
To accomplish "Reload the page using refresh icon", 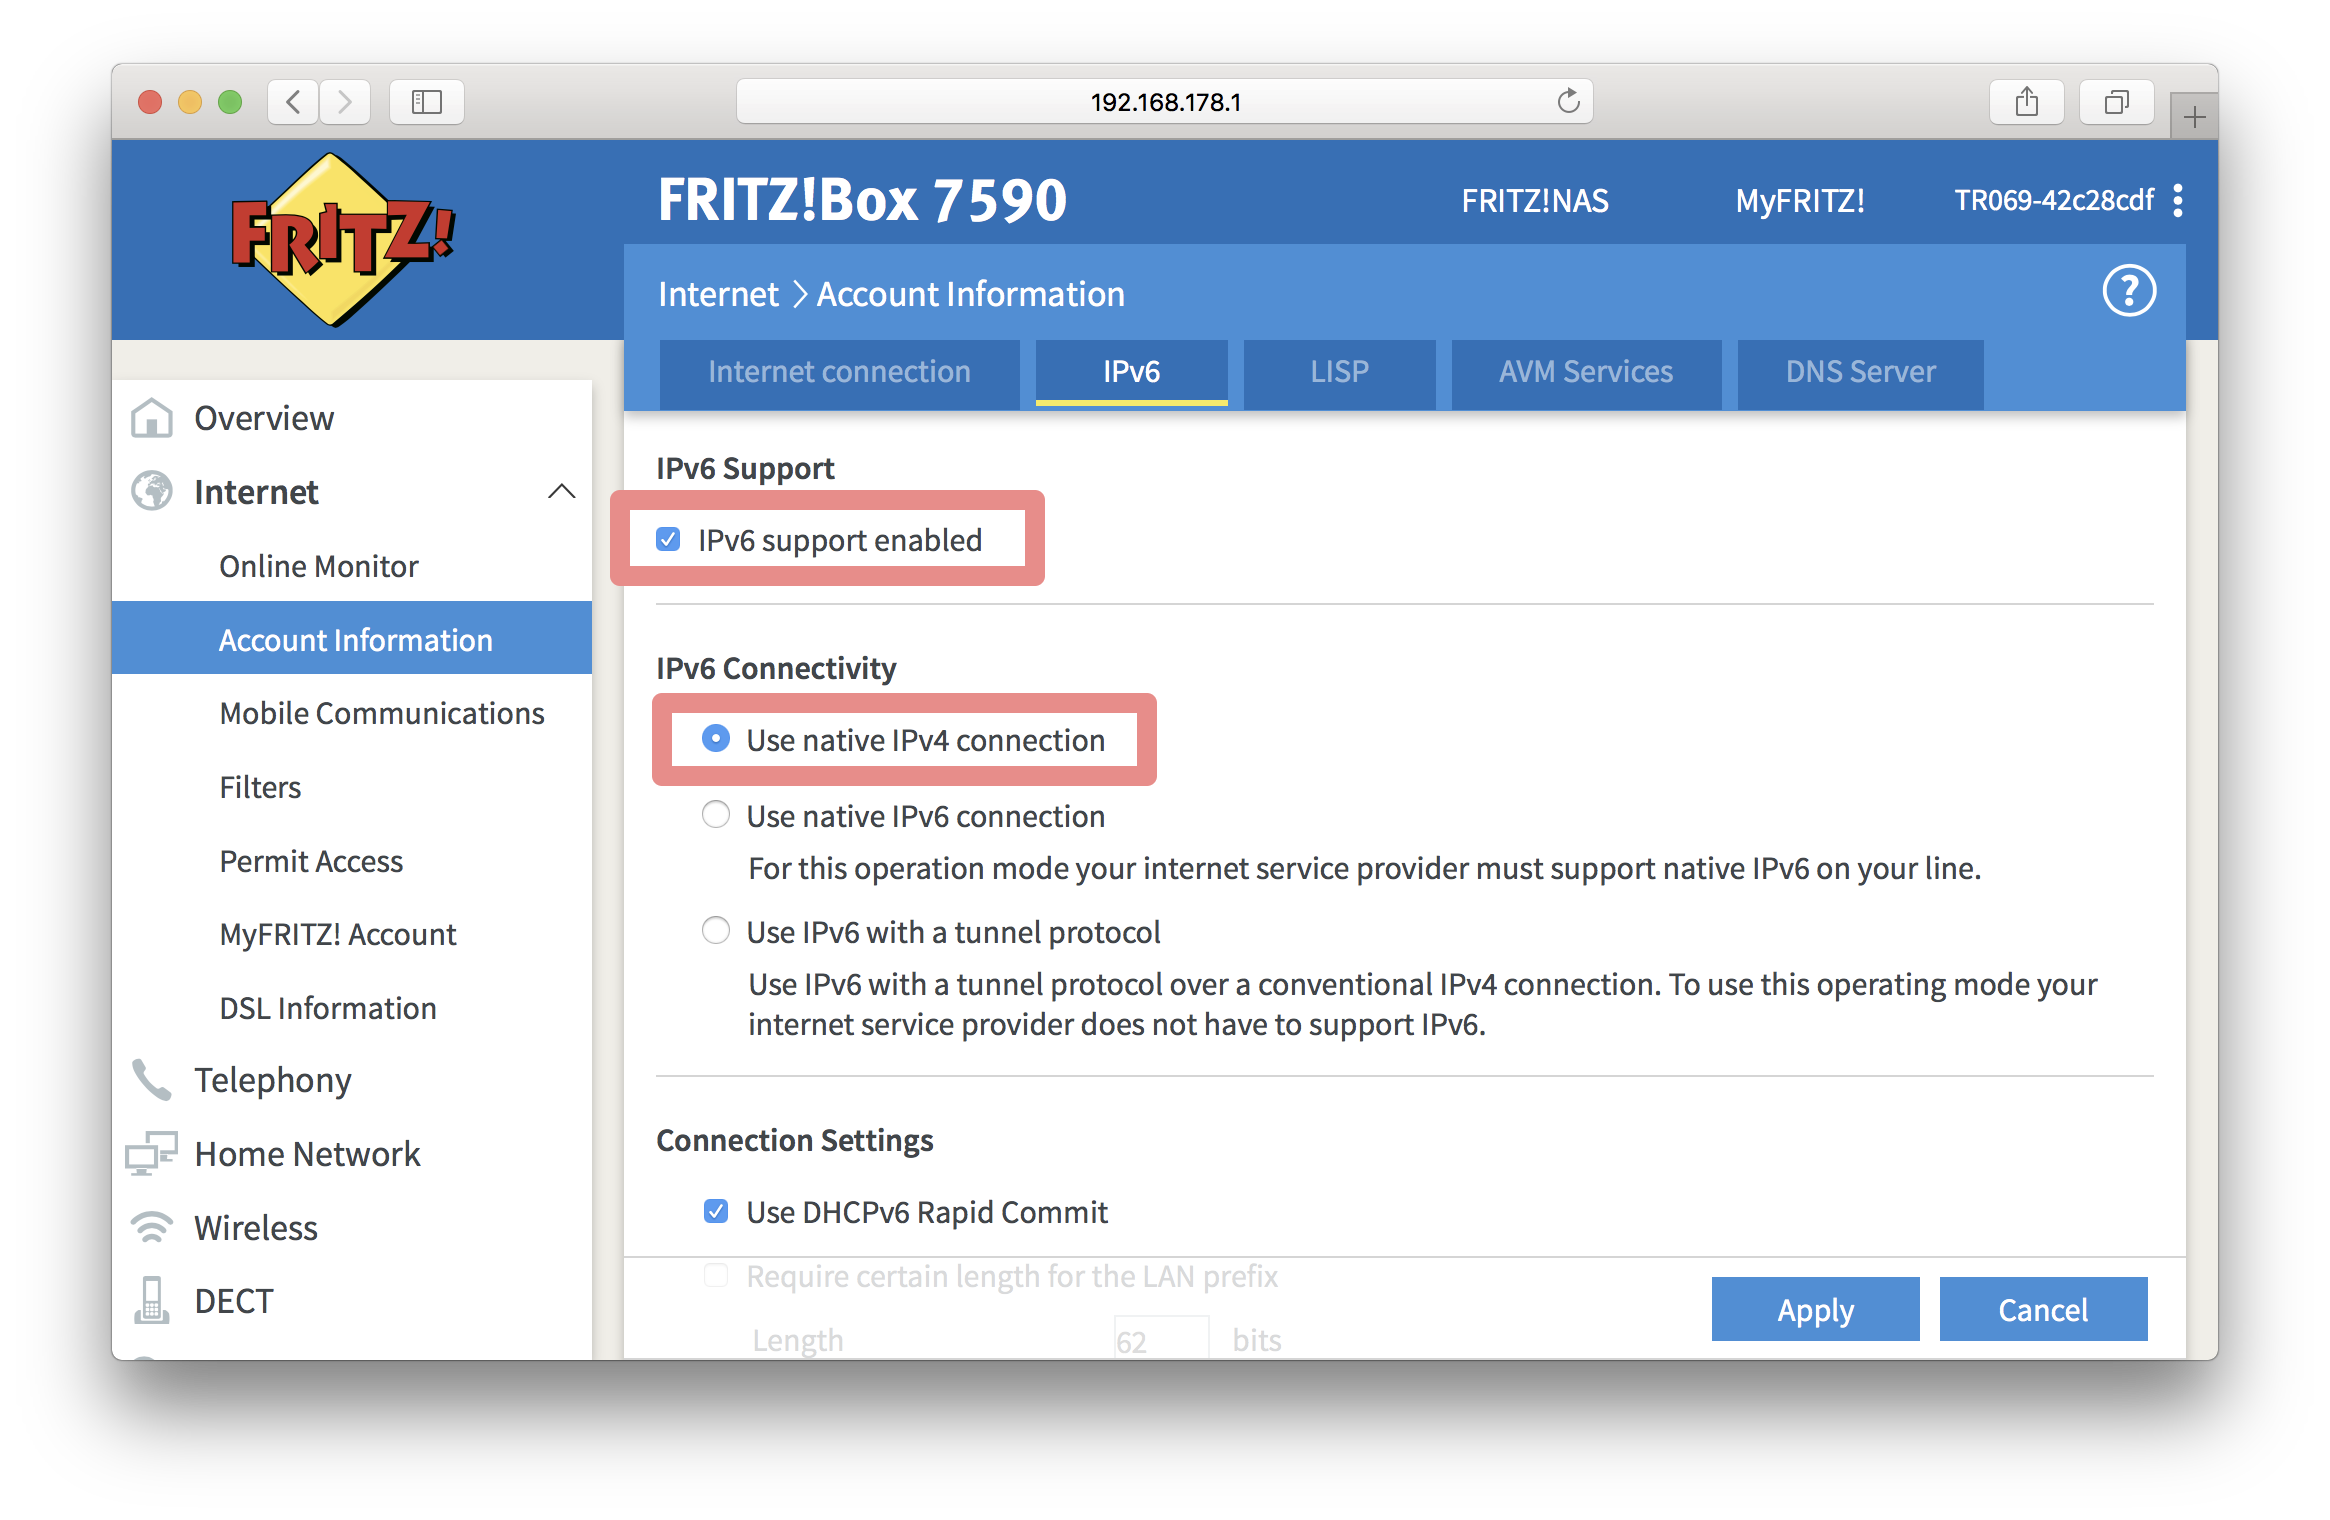I will click(x=1568, y=101).
